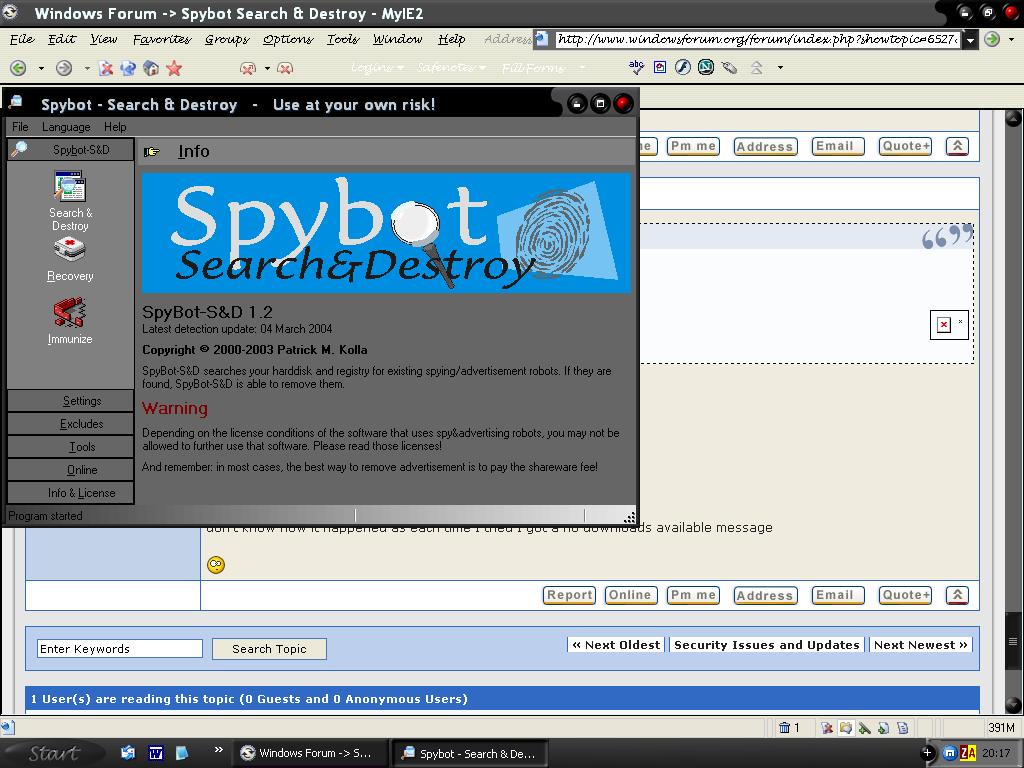Image resolution: width=1024 pixels, height=768 pixels.
Task: Click the top-of-page arrow beside the lower Quote+ button
Action: tap(957, 595)
